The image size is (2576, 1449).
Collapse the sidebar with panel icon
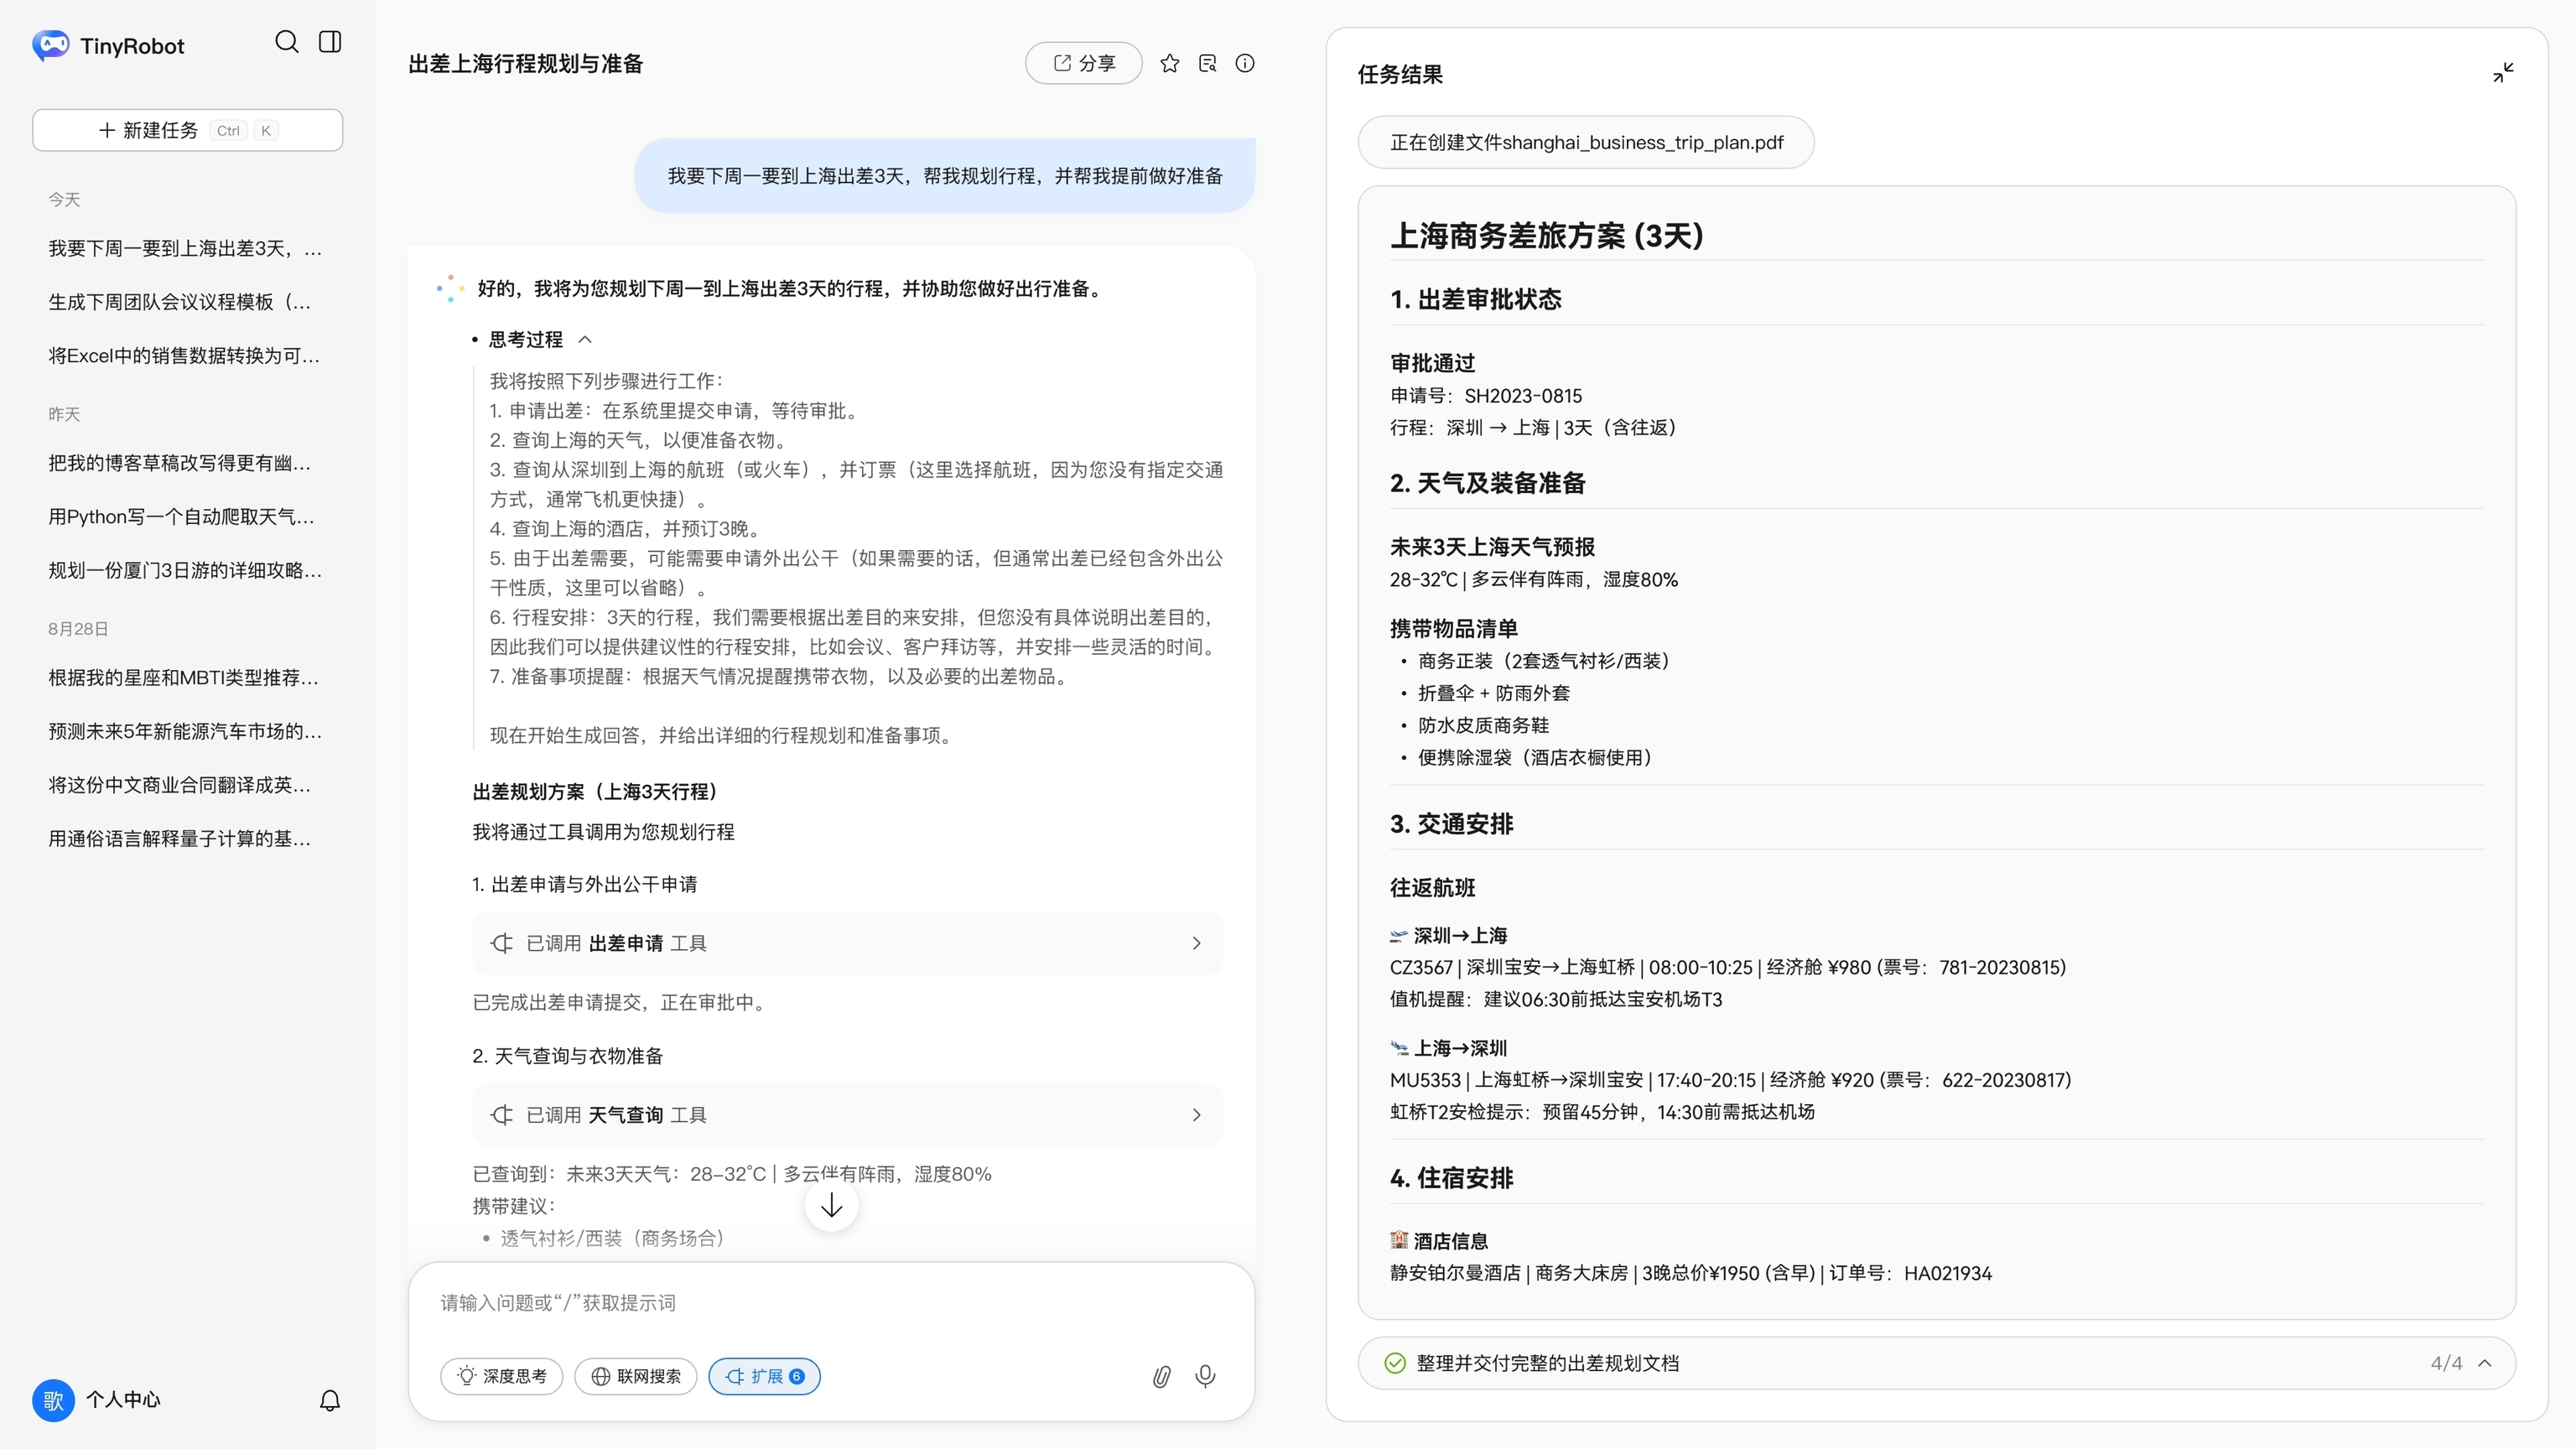click(330, 42)
